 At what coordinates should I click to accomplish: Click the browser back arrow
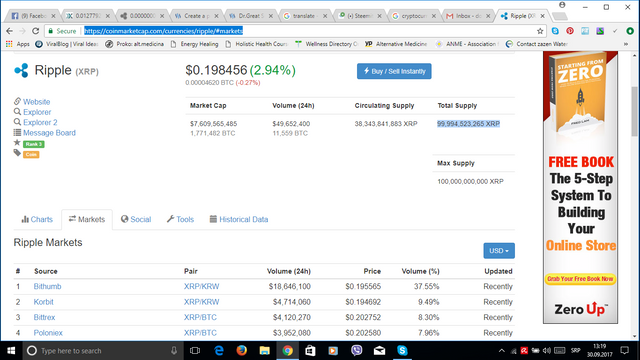[9, 31]
